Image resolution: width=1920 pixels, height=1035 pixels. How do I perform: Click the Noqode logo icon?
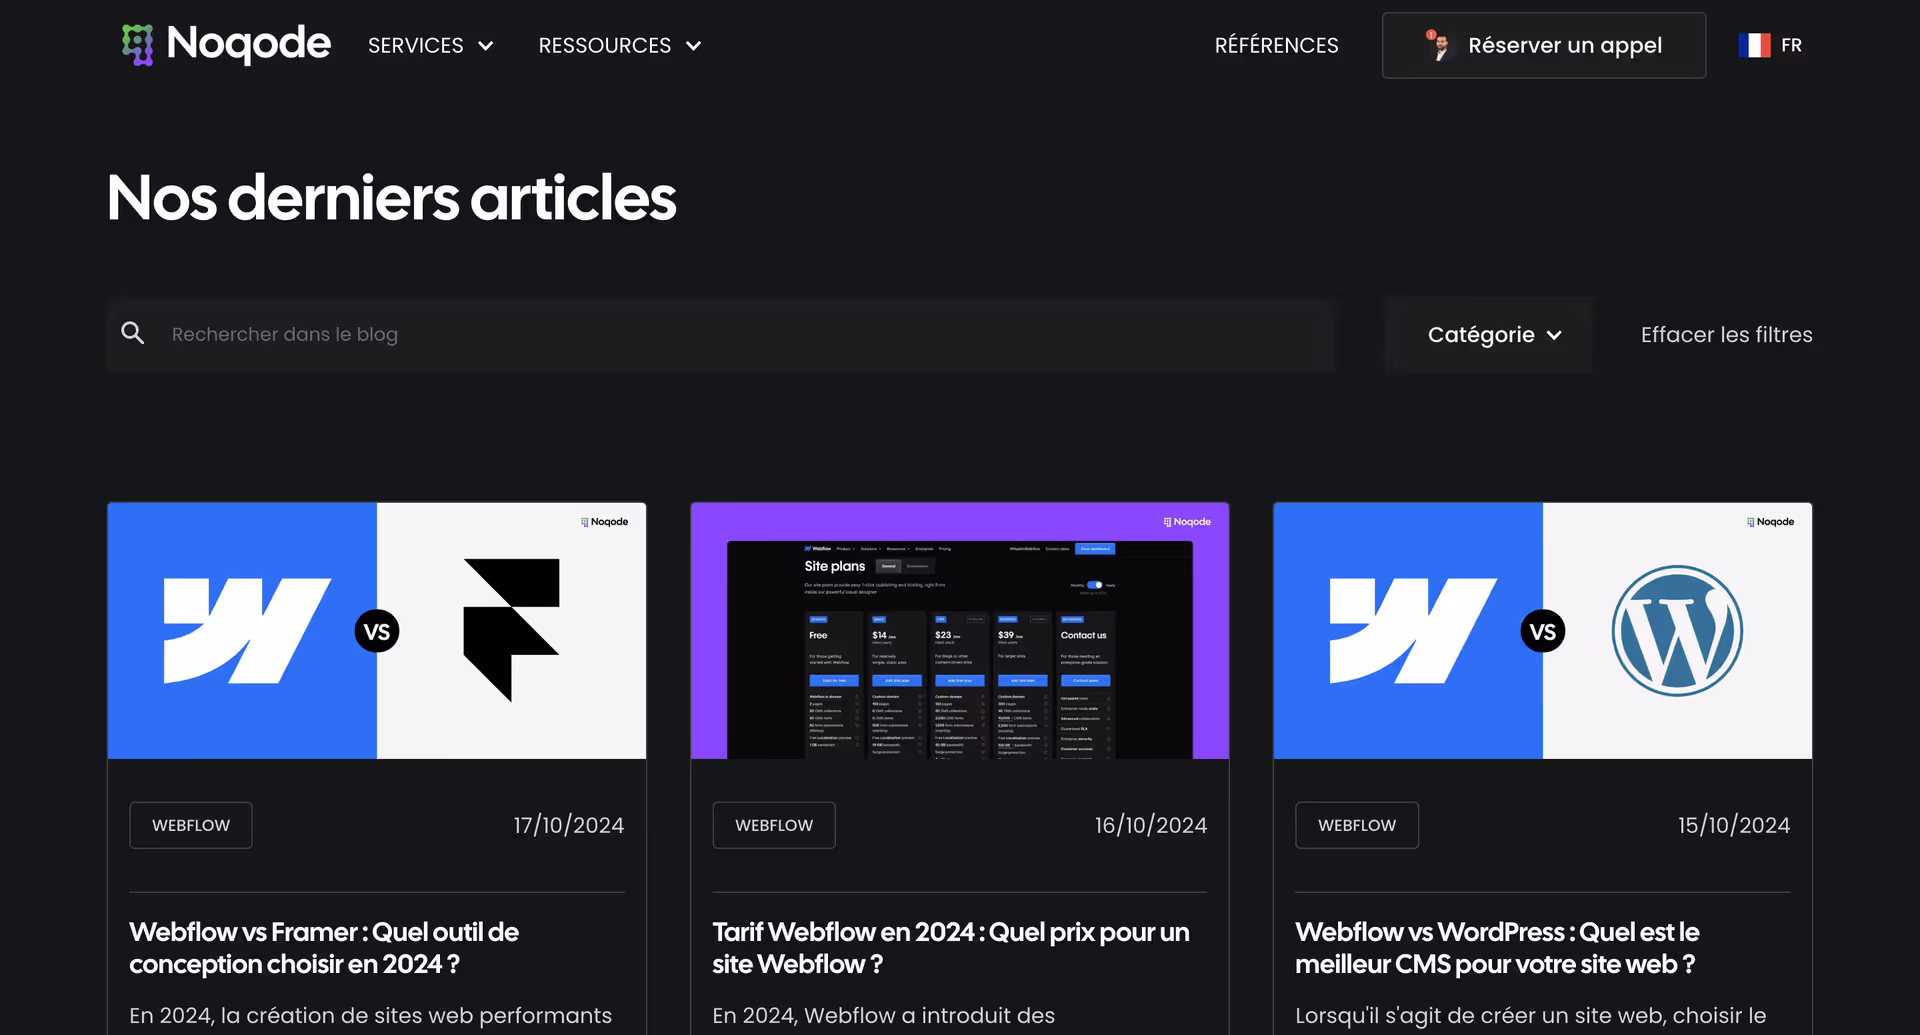(138, 45)
